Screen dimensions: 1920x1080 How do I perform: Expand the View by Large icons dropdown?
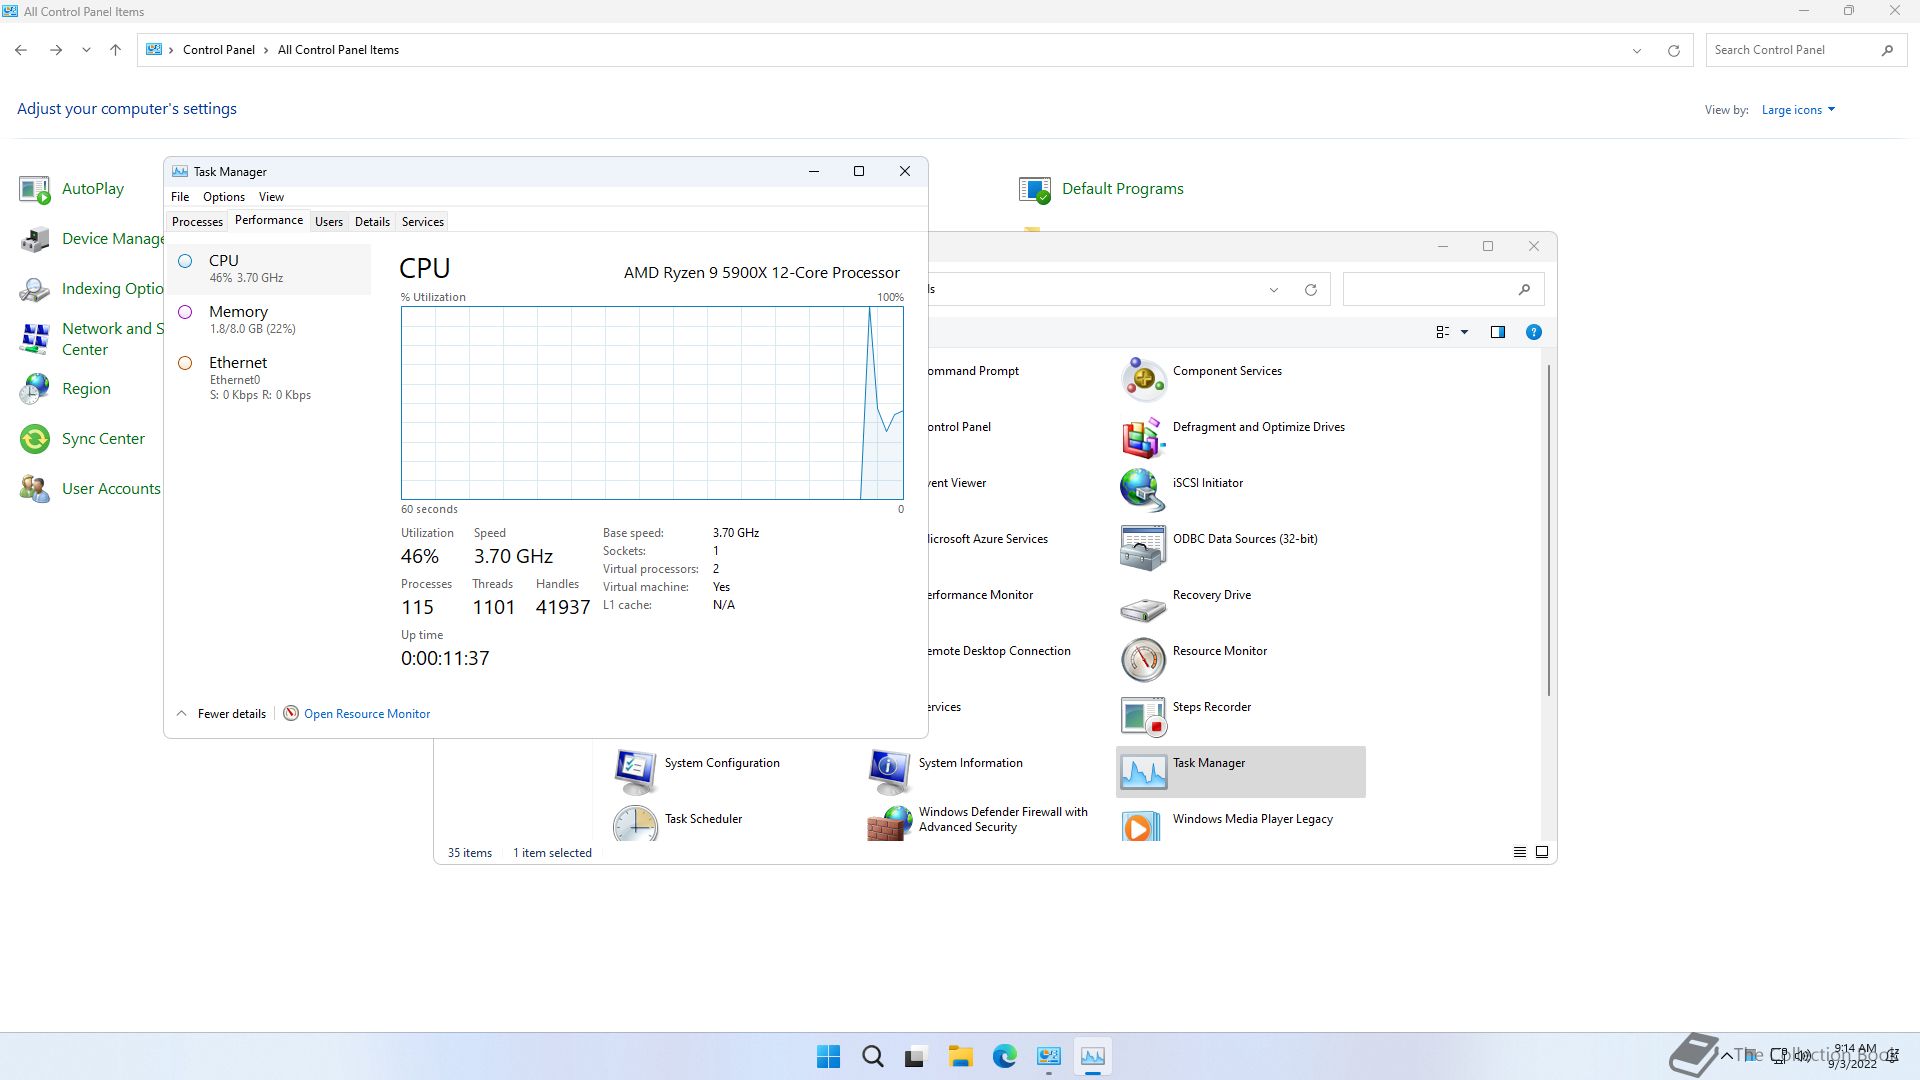[x=1797, y=110]
